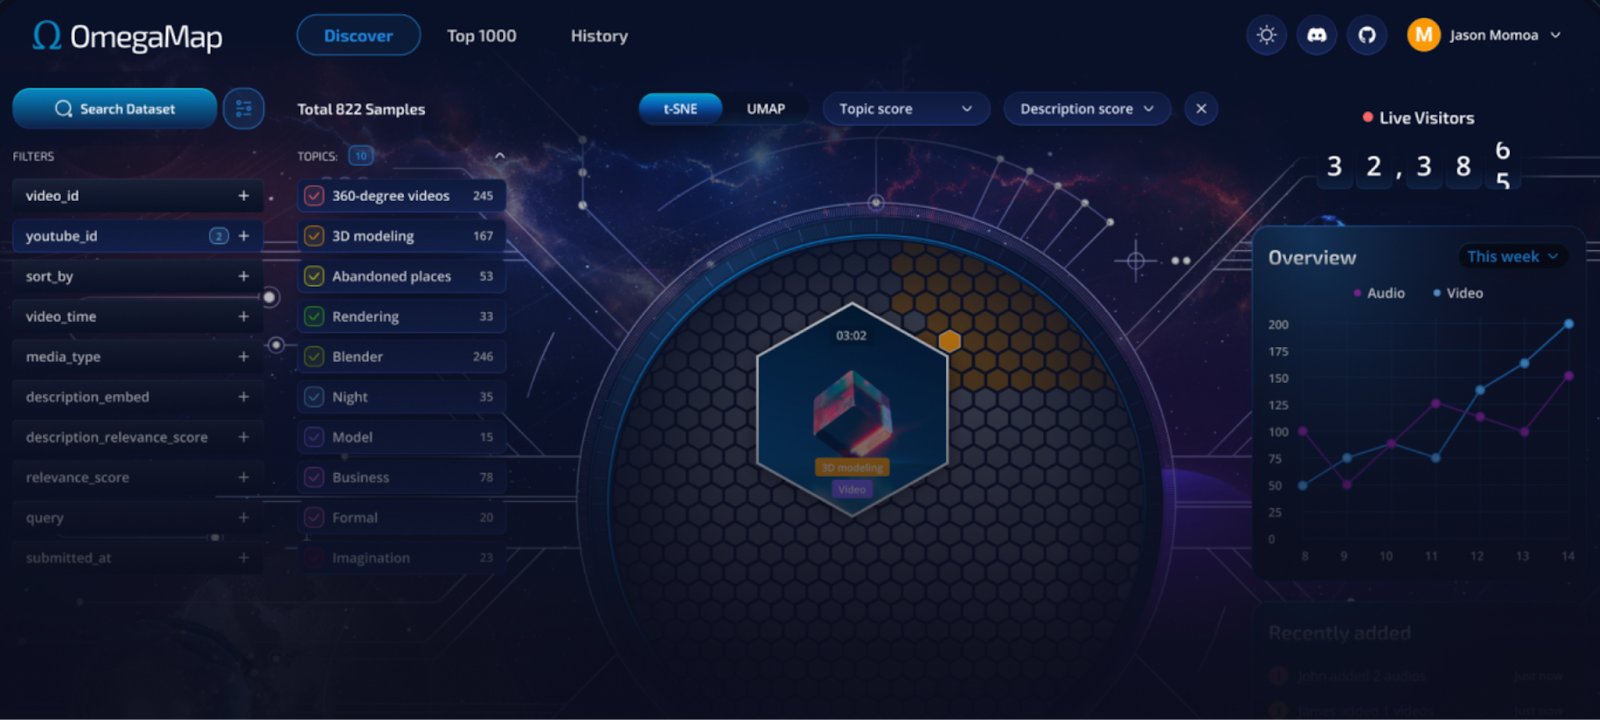Click the Search Dataset button

[115, 109]
